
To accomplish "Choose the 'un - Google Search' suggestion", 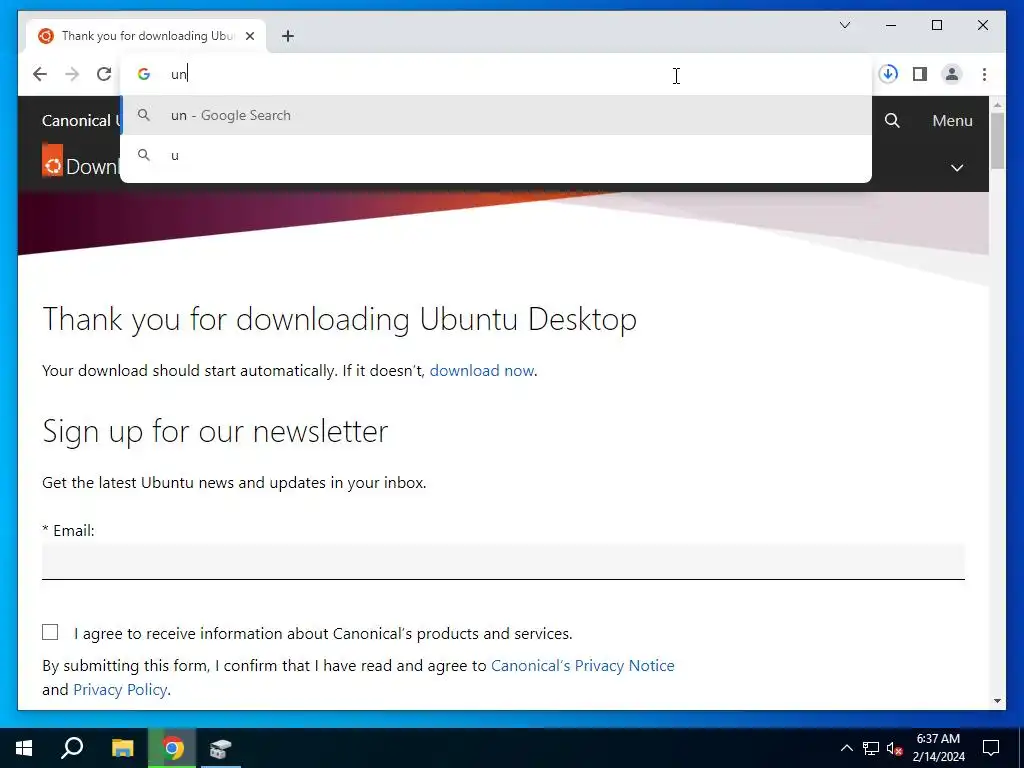I will tap(496, 116).
